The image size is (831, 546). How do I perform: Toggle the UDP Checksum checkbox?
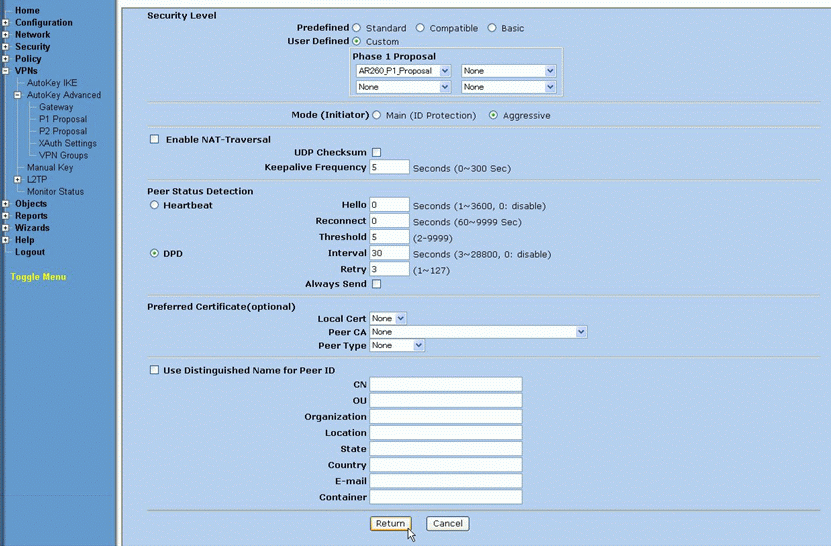pyautogui.click(x=377, y=152)
